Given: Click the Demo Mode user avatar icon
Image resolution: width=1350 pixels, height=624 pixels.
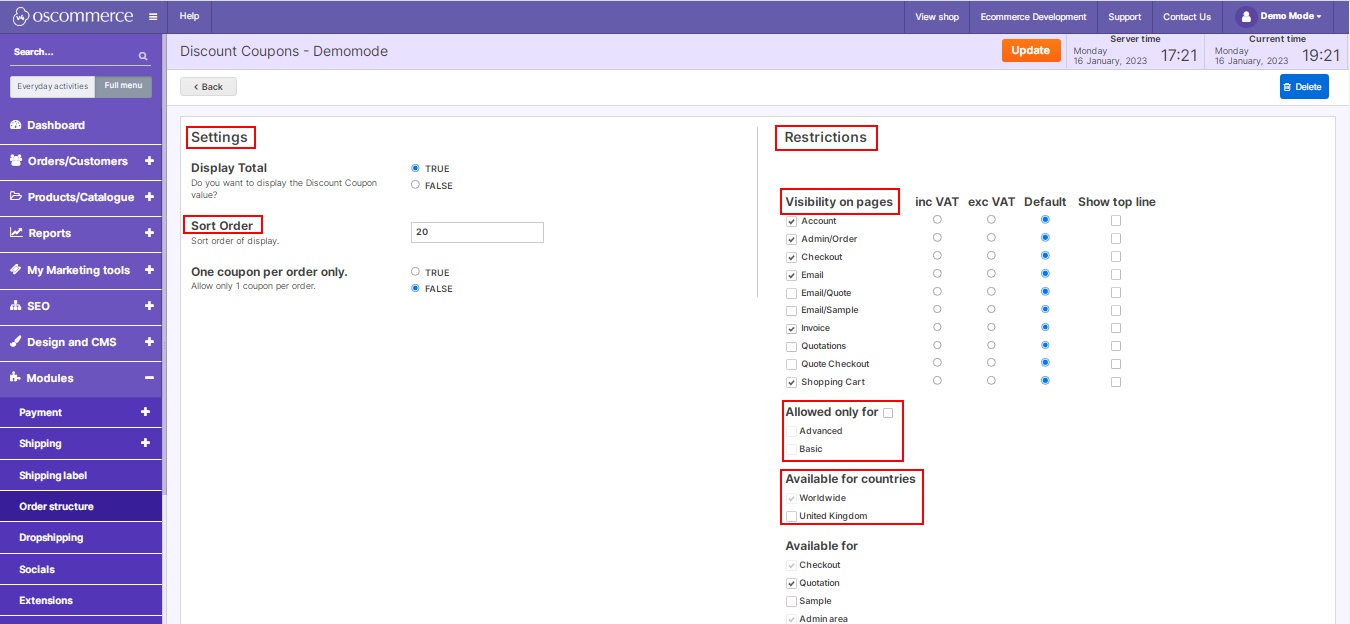Looking at the screenshot, I should tap(1245, 17).
